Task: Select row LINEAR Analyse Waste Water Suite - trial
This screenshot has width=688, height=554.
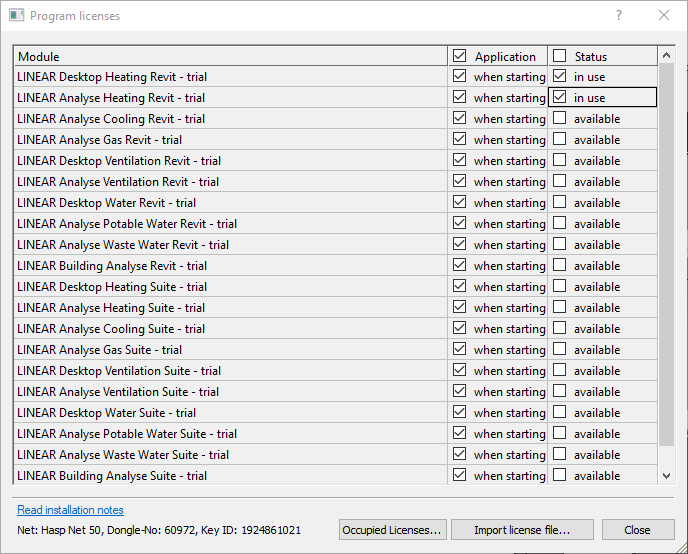Action: [x=336, y=455]
